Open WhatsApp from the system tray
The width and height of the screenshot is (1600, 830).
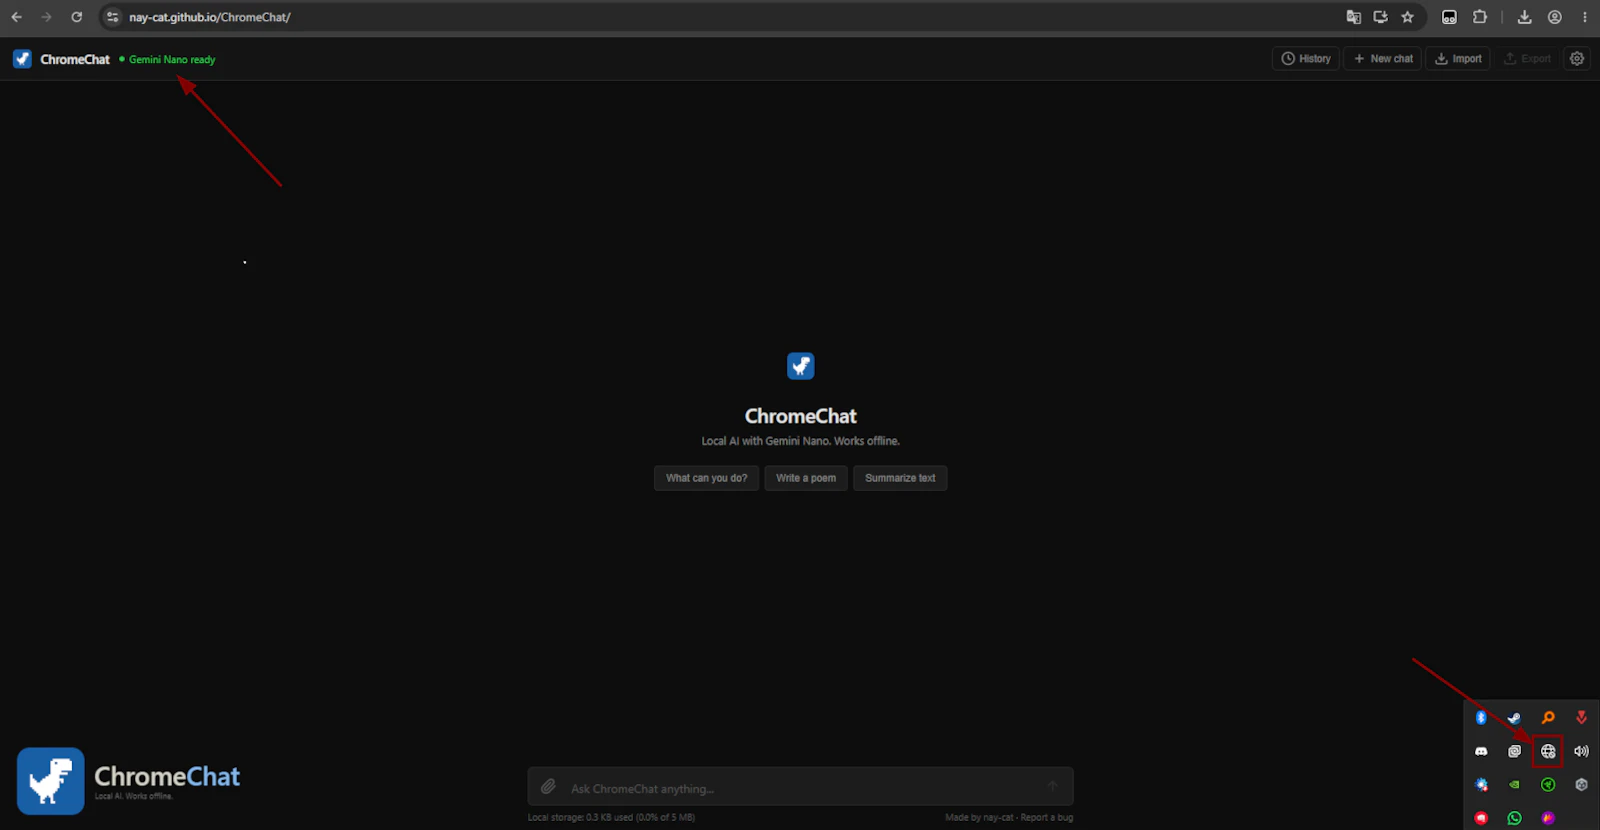point(1514,818)
